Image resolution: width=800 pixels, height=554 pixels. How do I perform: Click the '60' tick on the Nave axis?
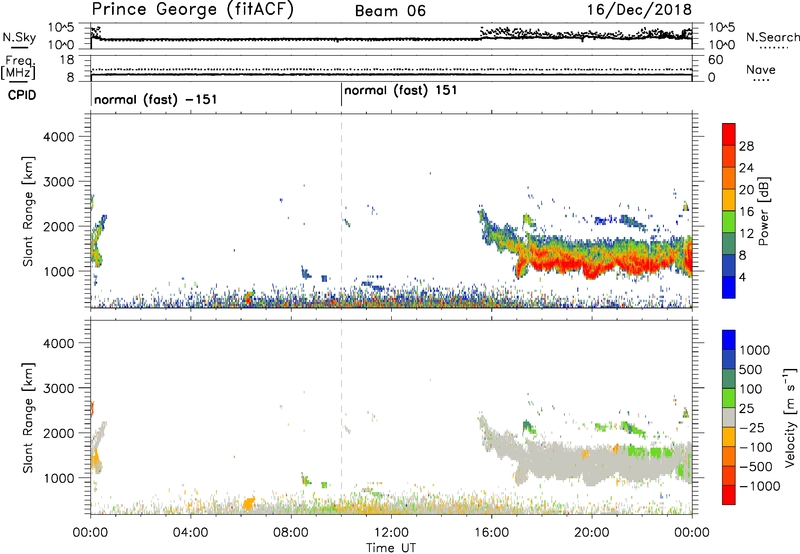[x=715, y=60]
